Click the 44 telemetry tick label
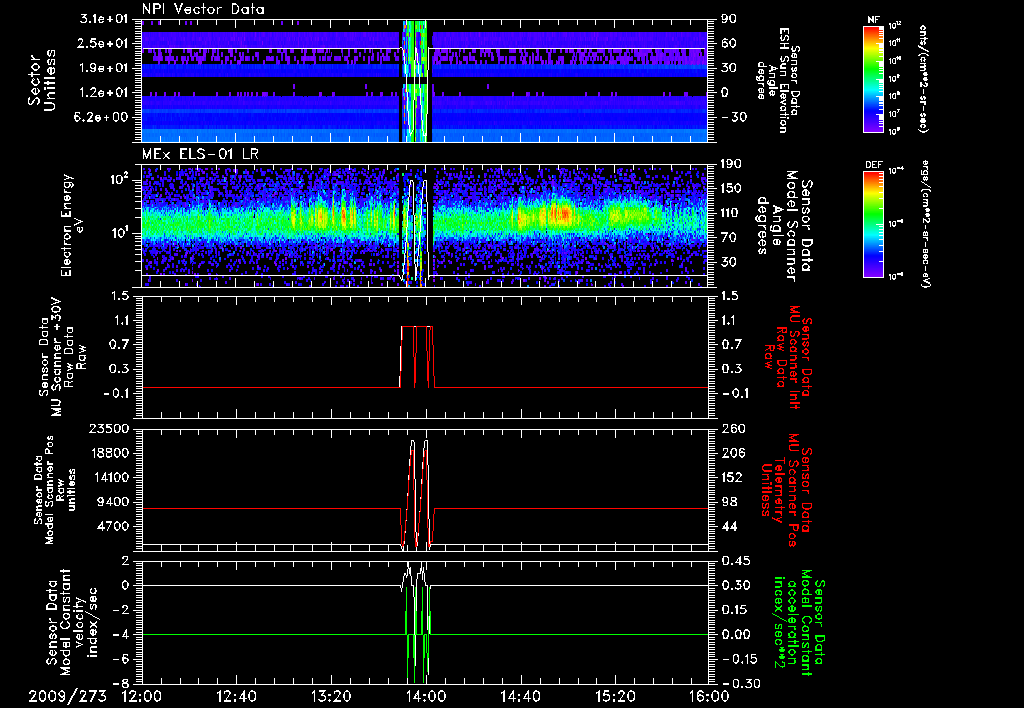The image size is (1024, 708). point(727,526)
